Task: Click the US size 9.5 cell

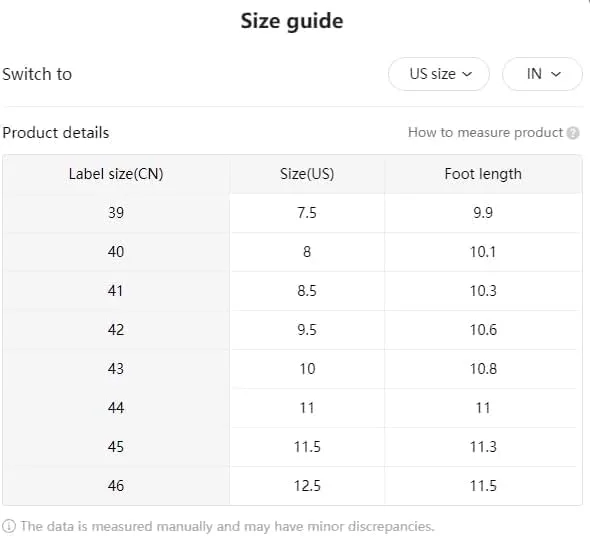Action: (307, 330)
